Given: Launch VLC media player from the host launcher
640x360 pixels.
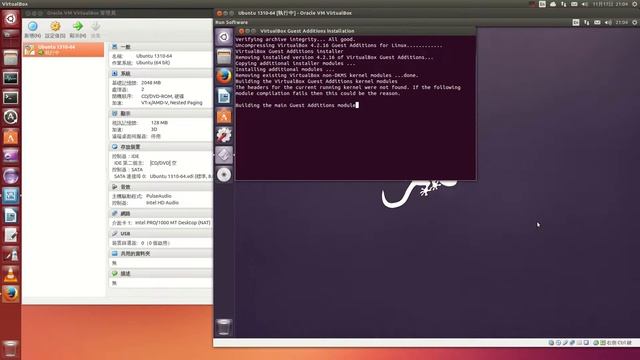Looking at the screenshot, I should [x=10, y=274].
